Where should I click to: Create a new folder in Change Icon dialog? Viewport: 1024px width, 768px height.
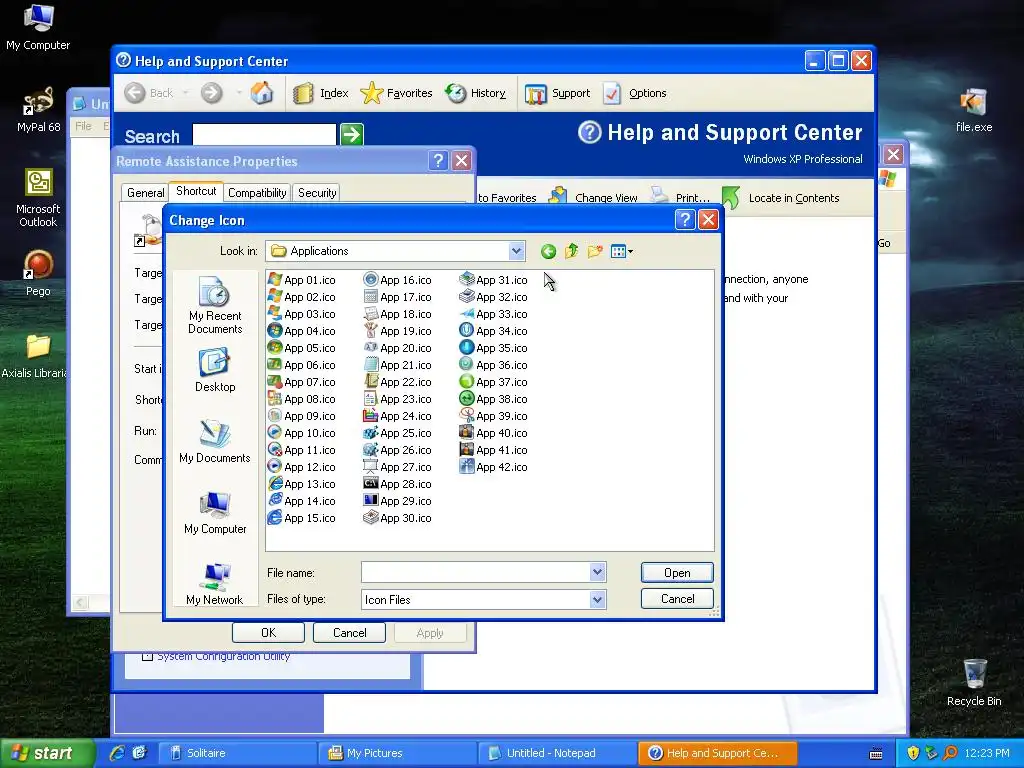point(594,251)
